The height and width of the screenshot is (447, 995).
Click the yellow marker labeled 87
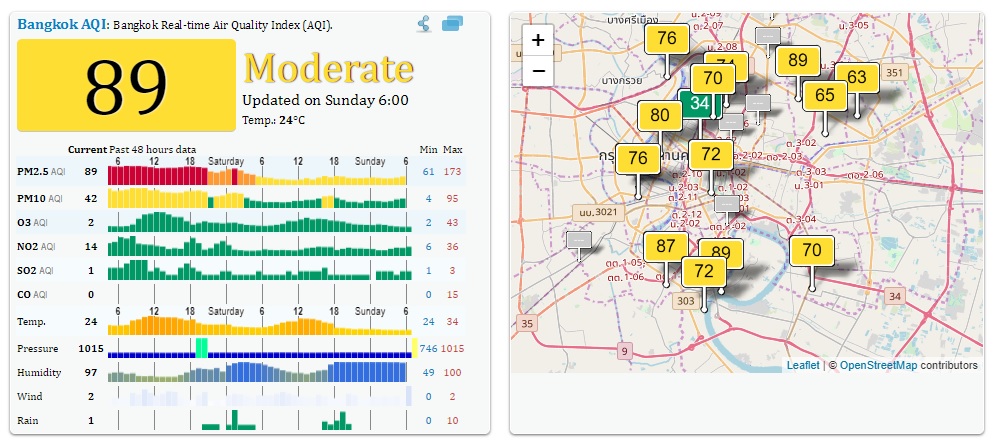(666, 247)
